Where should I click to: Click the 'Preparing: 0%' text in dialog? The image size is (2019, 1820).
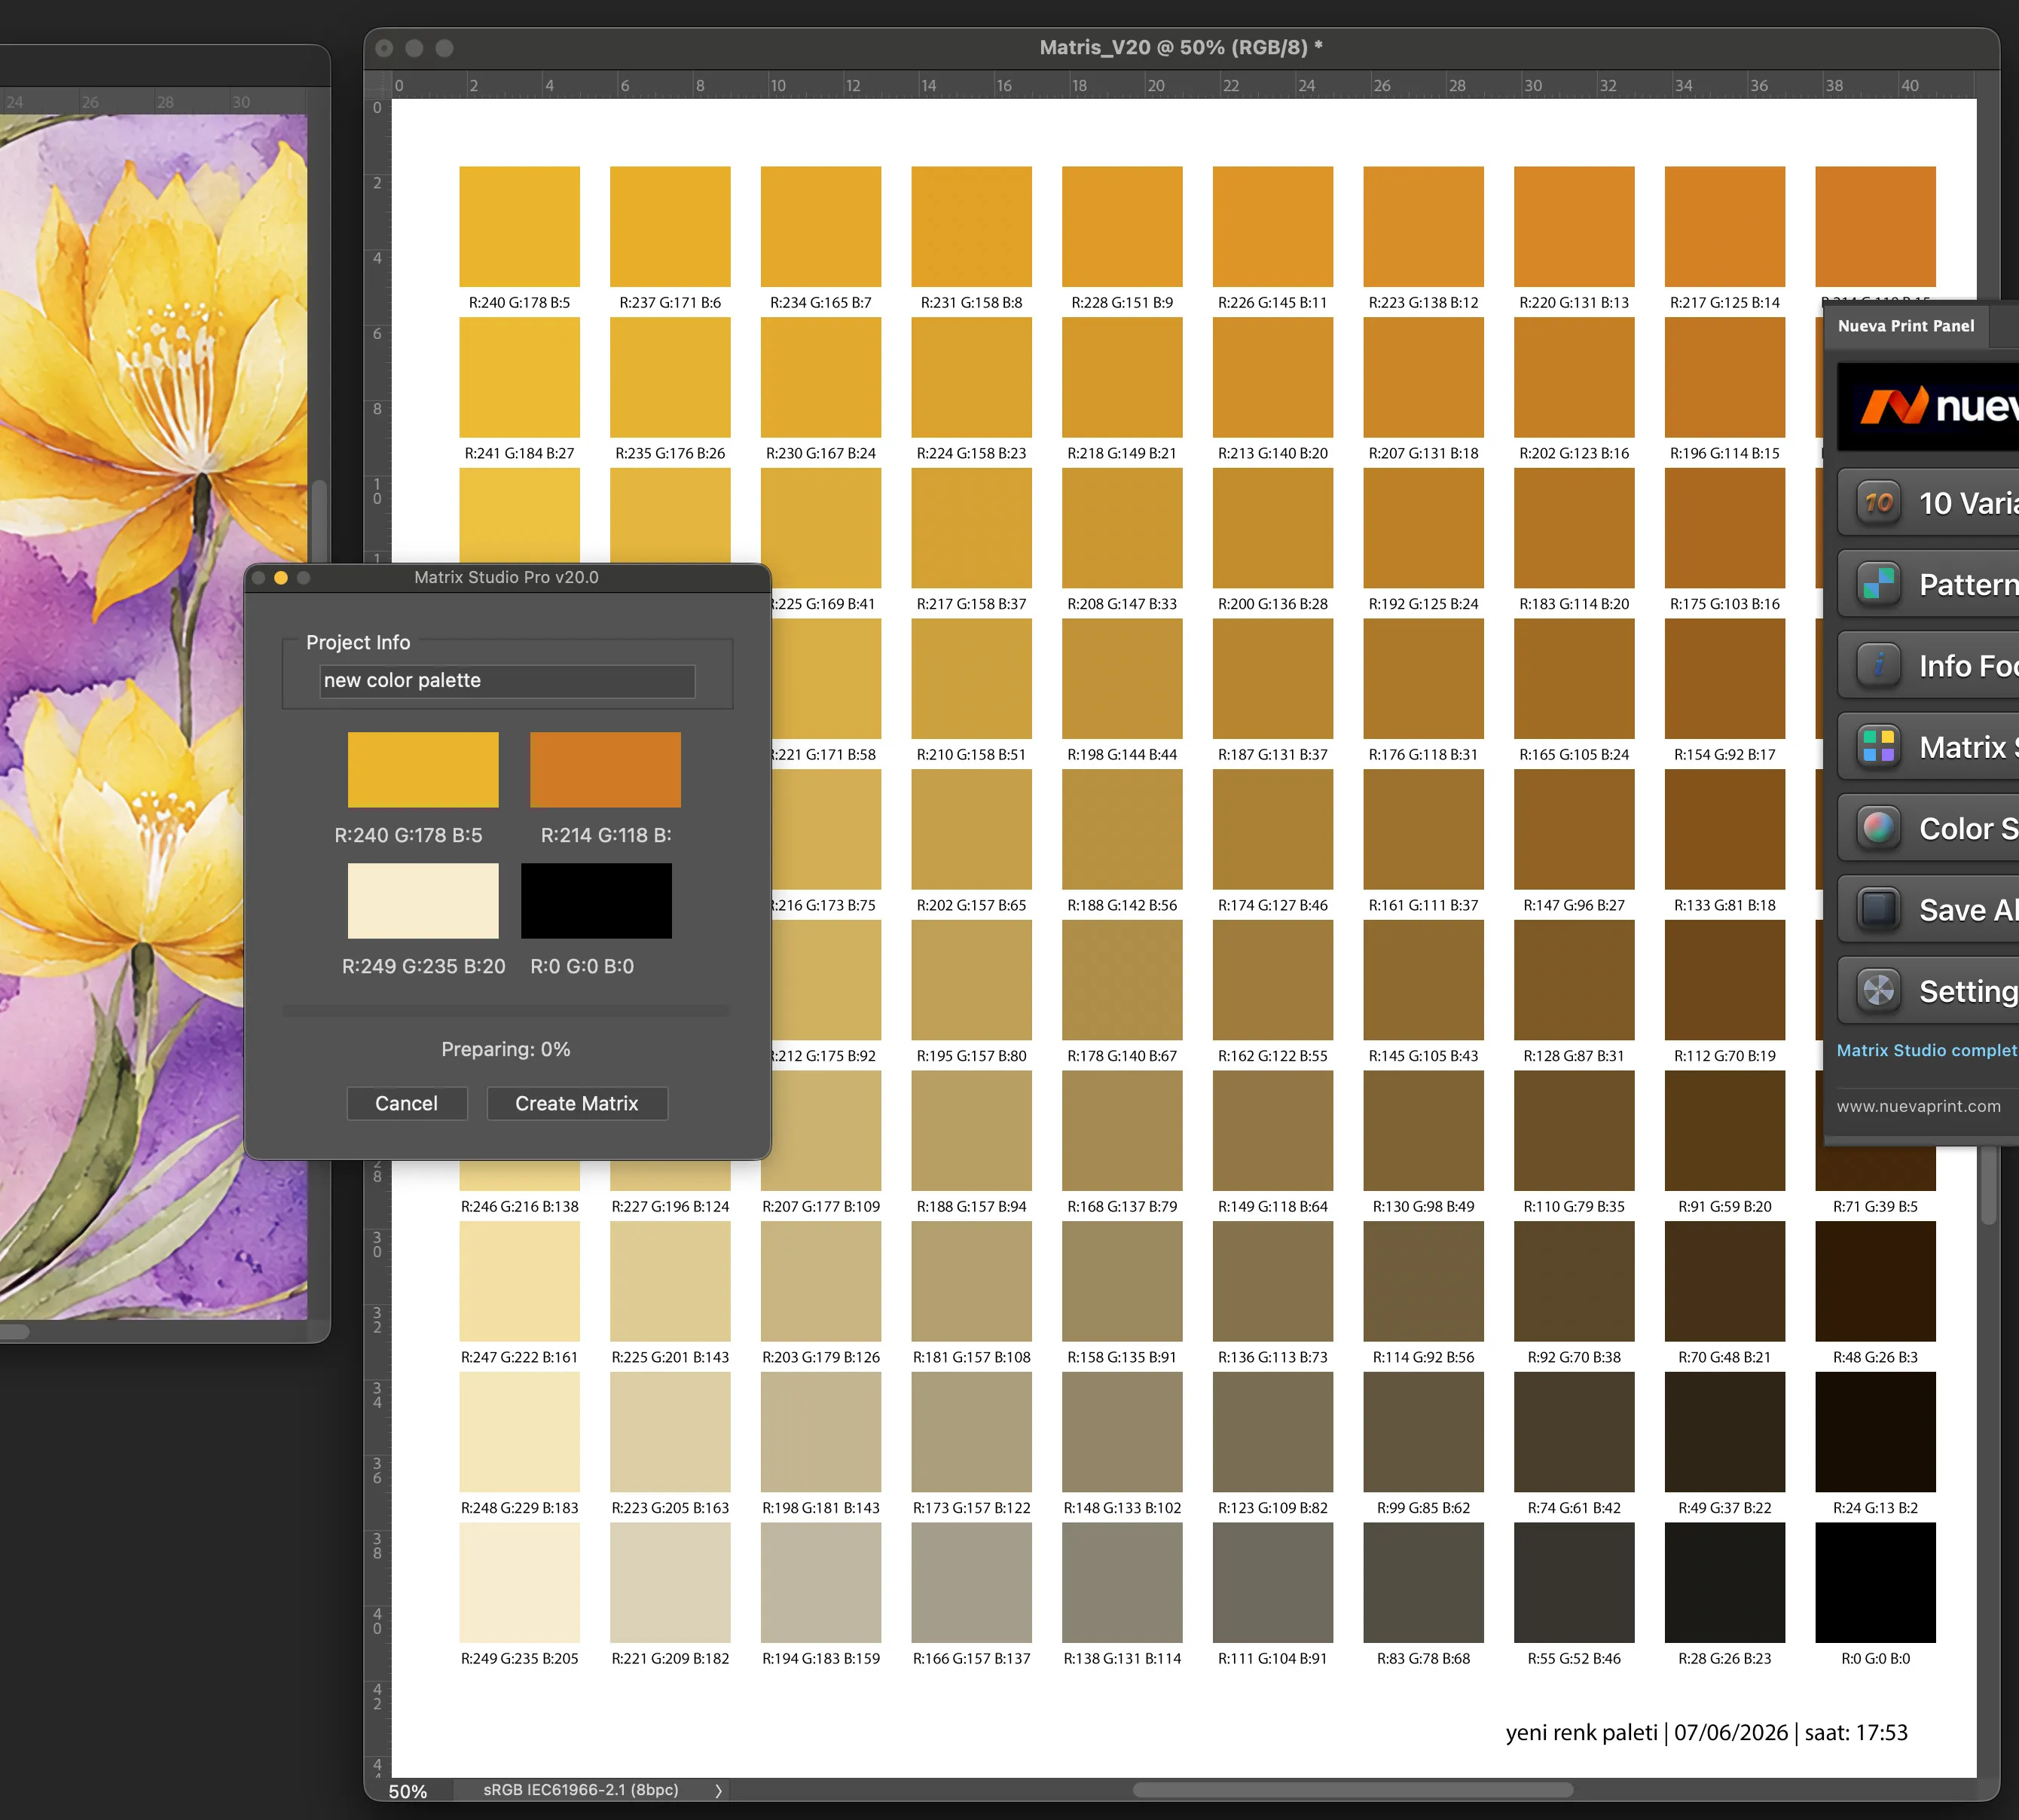tap(506, 1049)
